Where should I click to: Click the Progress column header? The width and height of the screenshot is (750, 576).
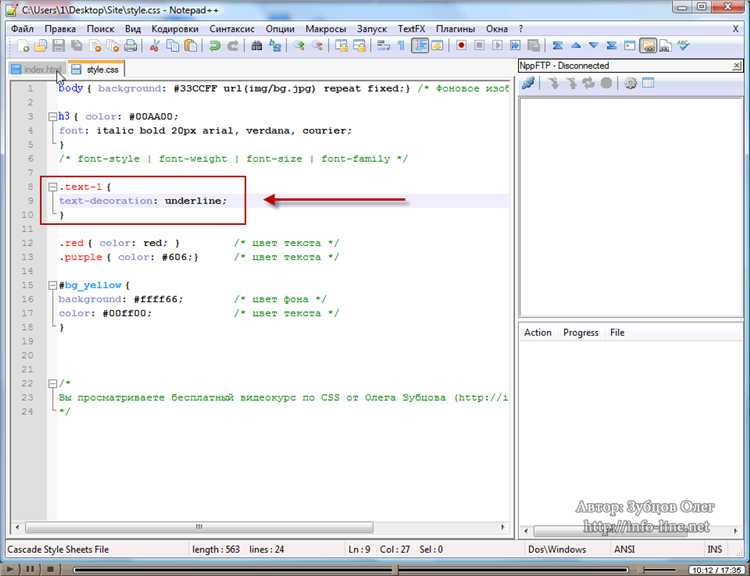(x=581, y=332)
